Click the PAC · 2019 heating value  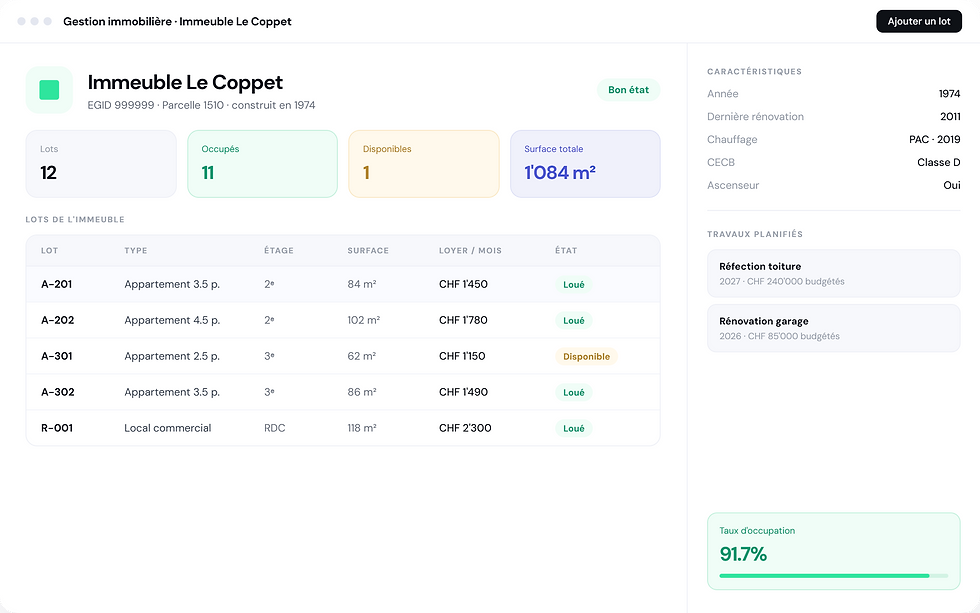tap(934, 139)
